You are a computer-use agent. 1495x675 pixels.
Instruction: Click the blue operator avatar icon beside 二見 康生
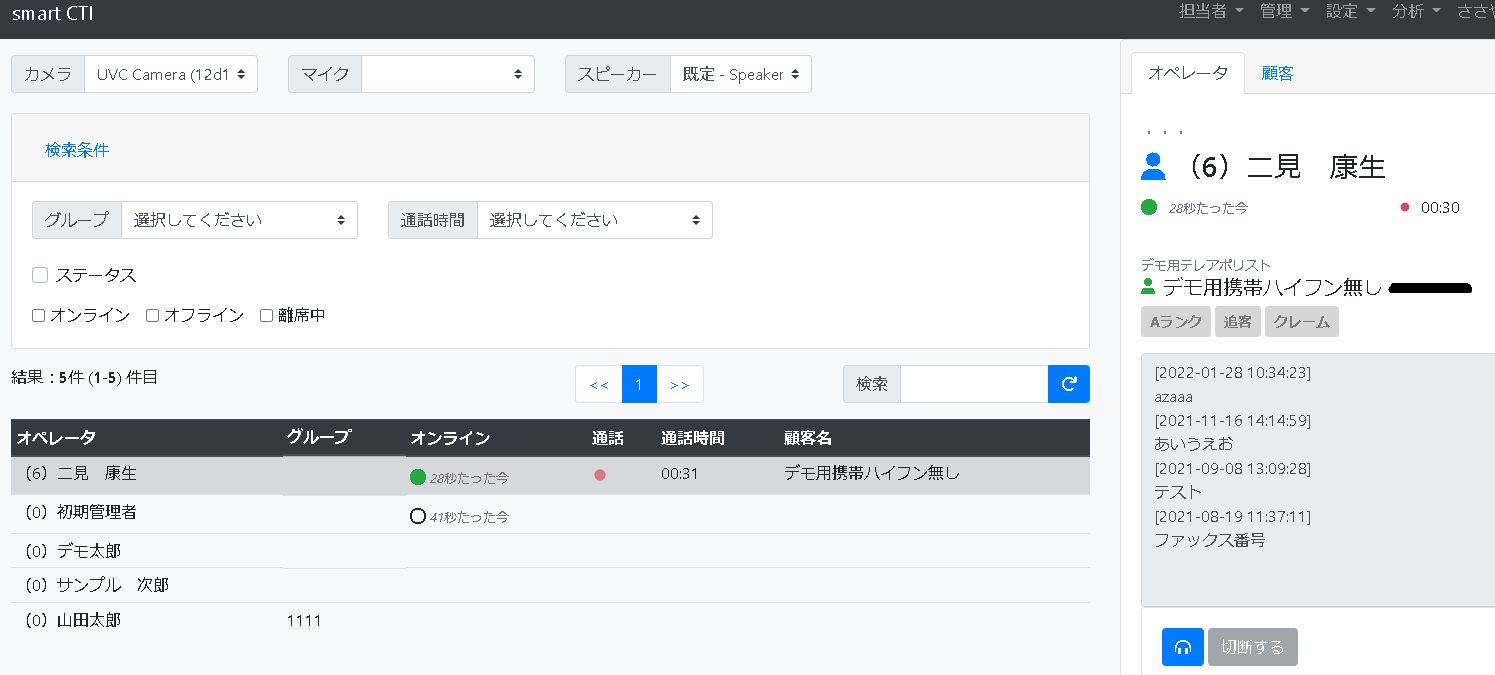tap(1153, 166)
